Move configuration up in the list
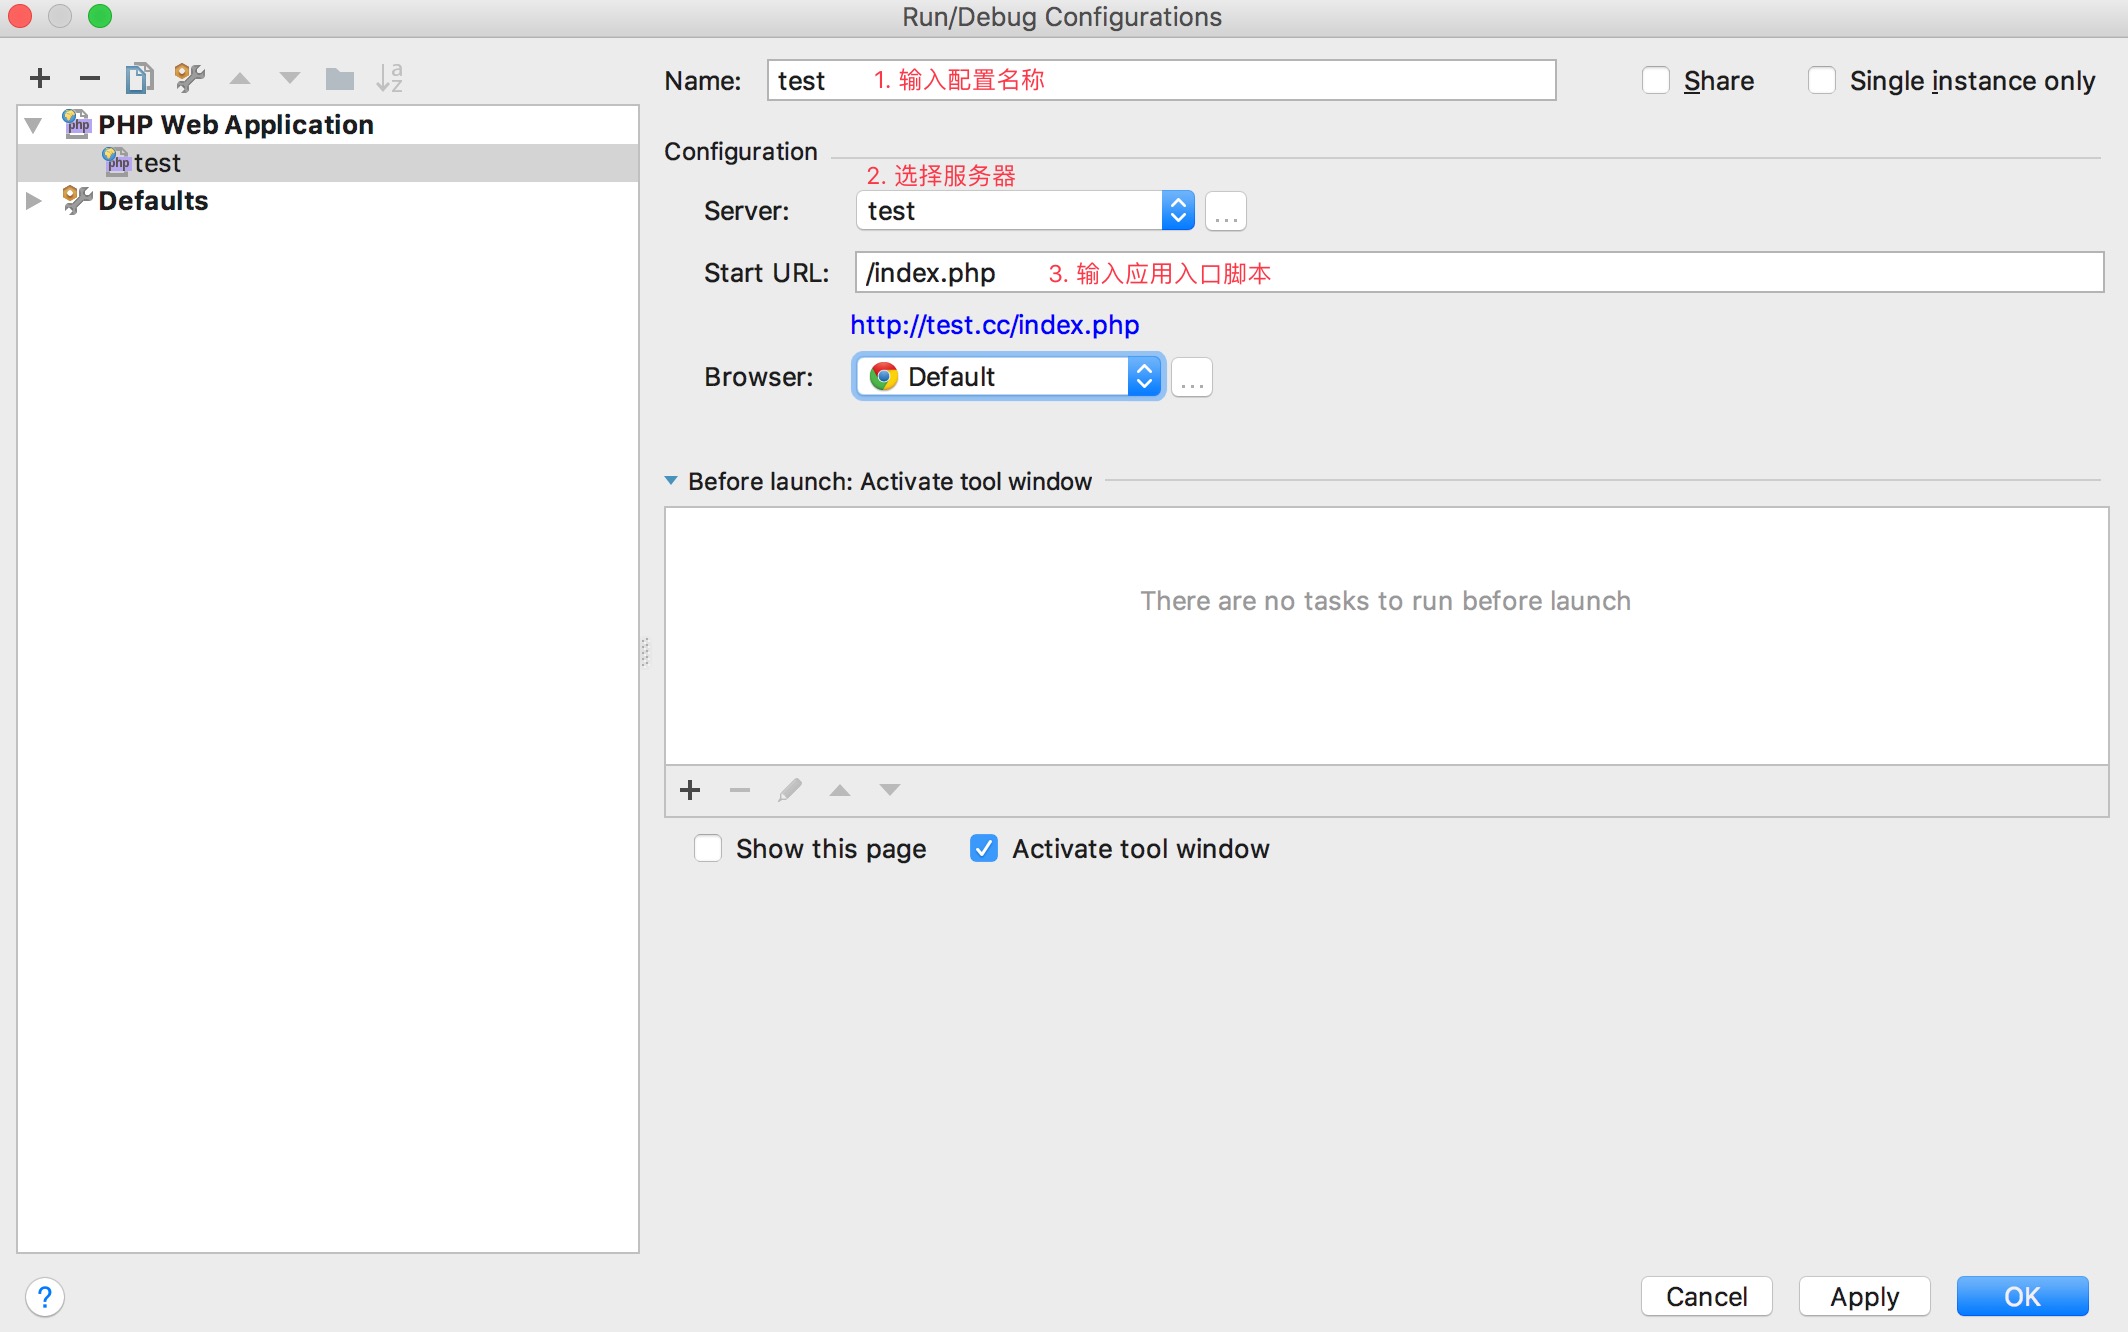The image size is (2128, 1332). 240,78
